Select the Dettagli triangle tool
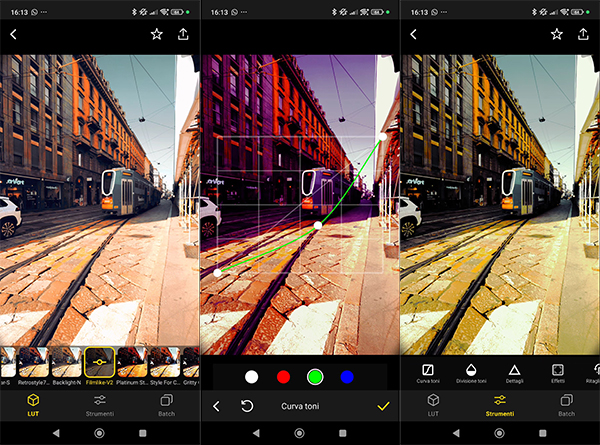 (514, 370)
